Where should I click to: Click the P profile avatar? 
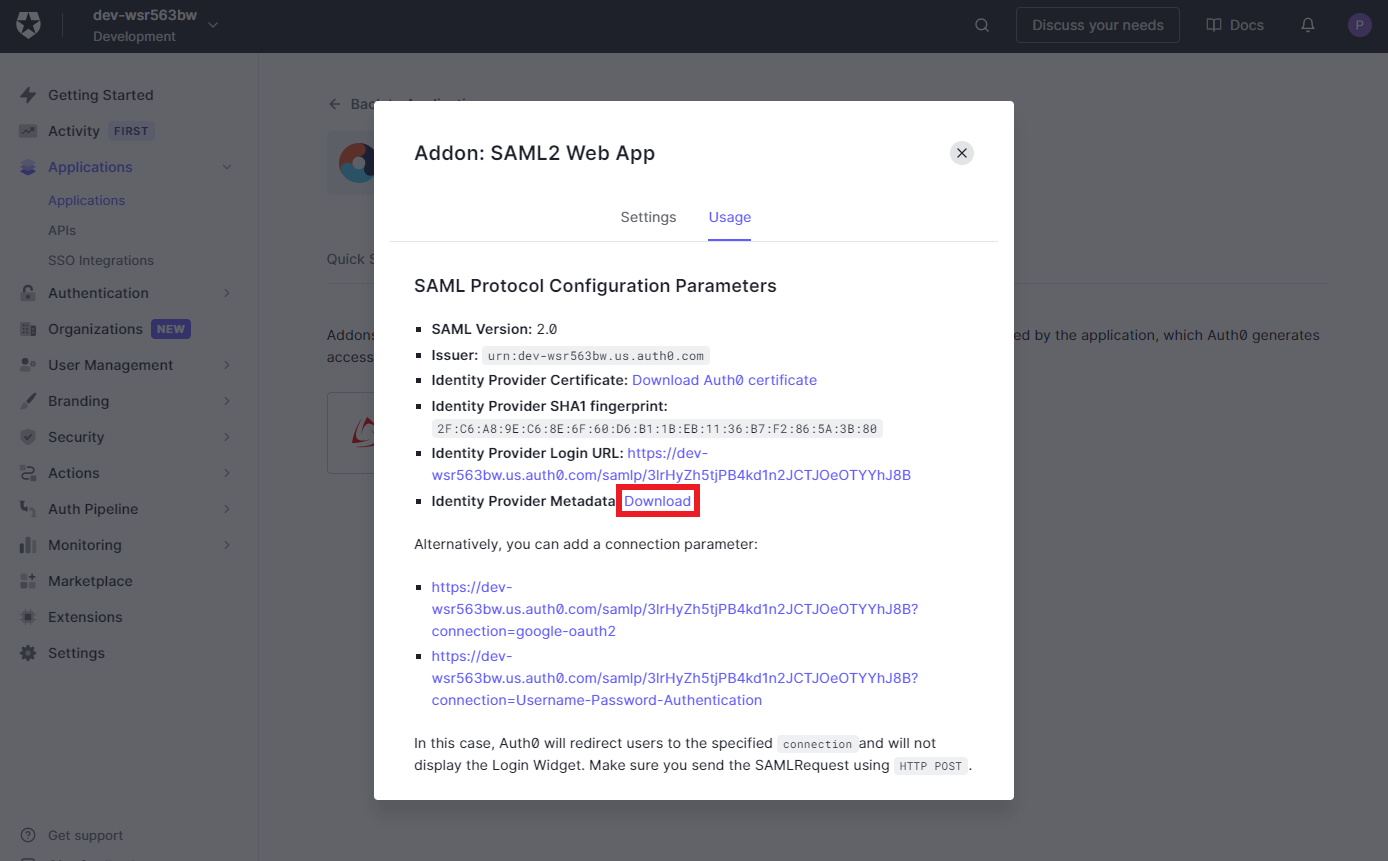click(1359, 24)
